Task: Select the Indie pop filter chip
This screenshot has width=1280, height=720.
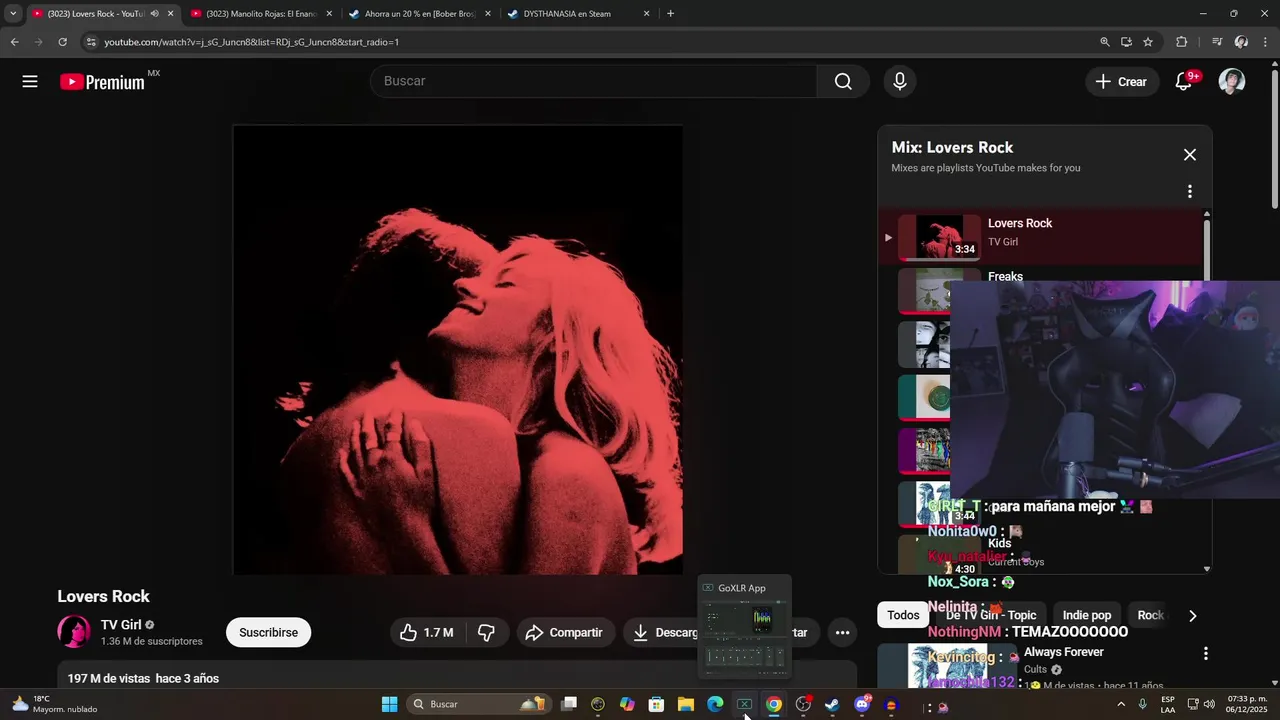Action: coord(1087,615)
